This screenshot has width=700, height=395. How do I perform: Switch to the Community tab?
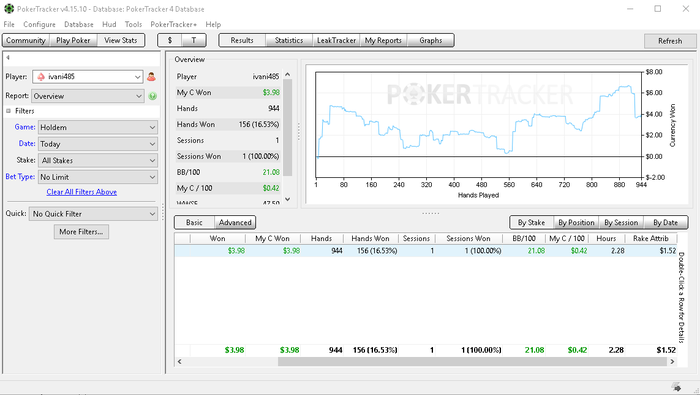[x=26, y=40]
